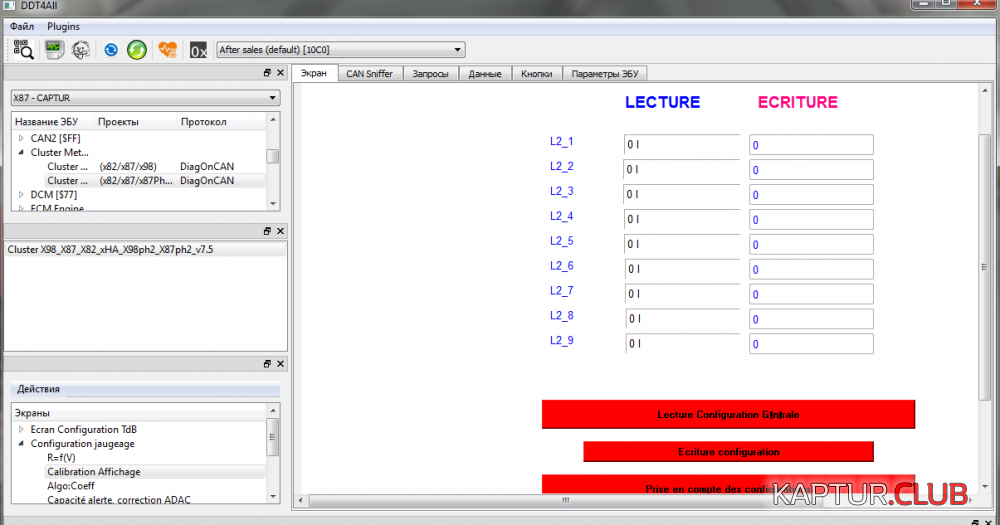
Task: Open the Plugins menu
Action: [x=63, y=26]
